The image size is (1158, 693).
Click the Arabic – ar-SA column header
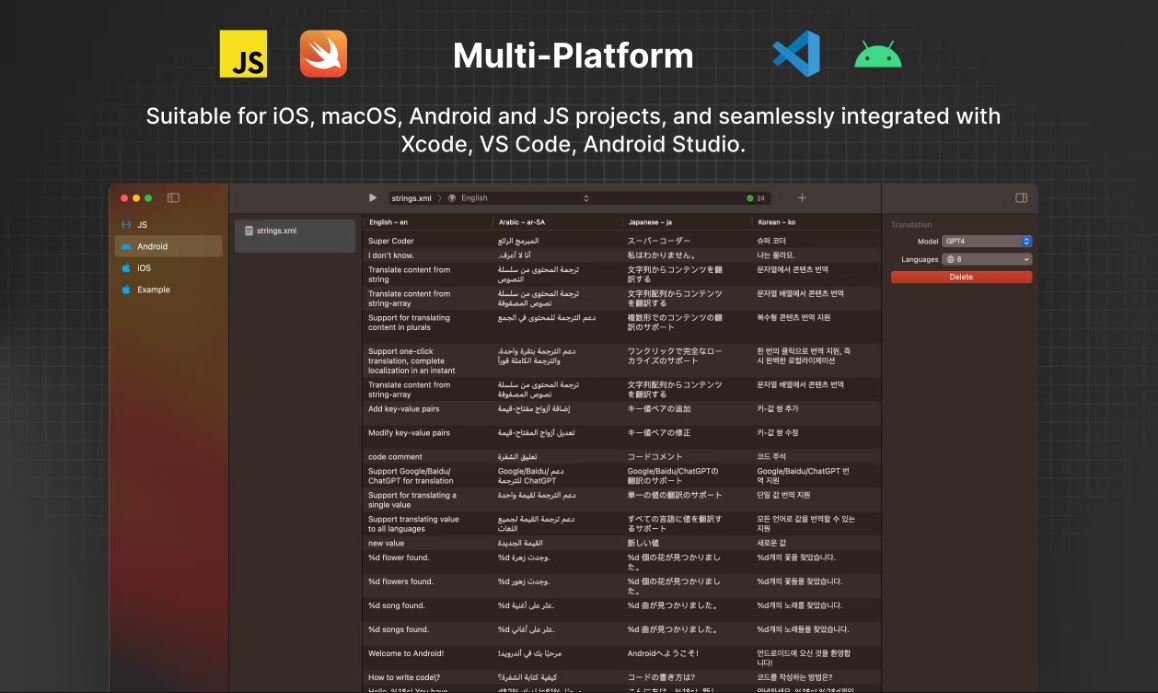pos(521,222)
